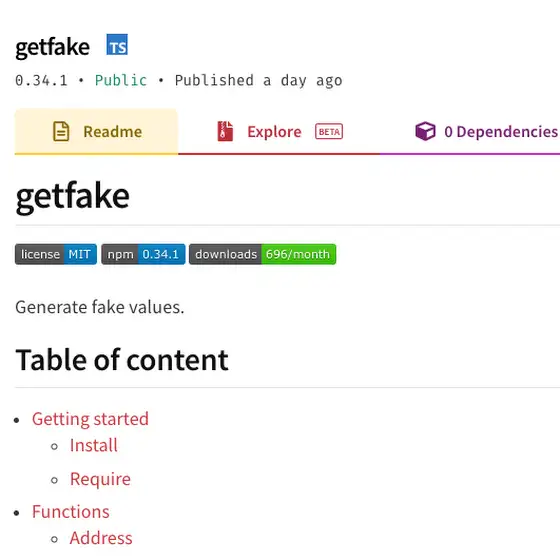
Task: Open the Functions section link
Action: [x=71, y=512]
